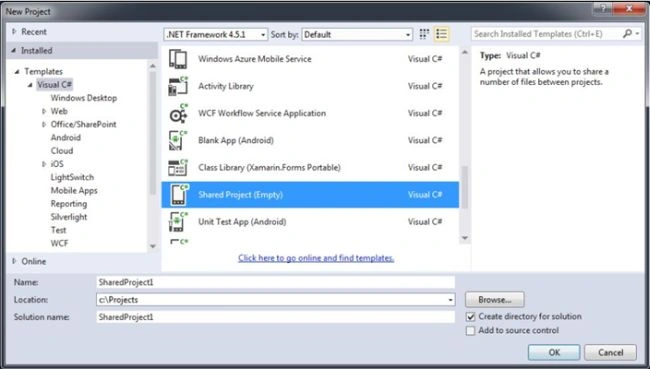Collapse the Visual C# tree node

tap(30, 85)
